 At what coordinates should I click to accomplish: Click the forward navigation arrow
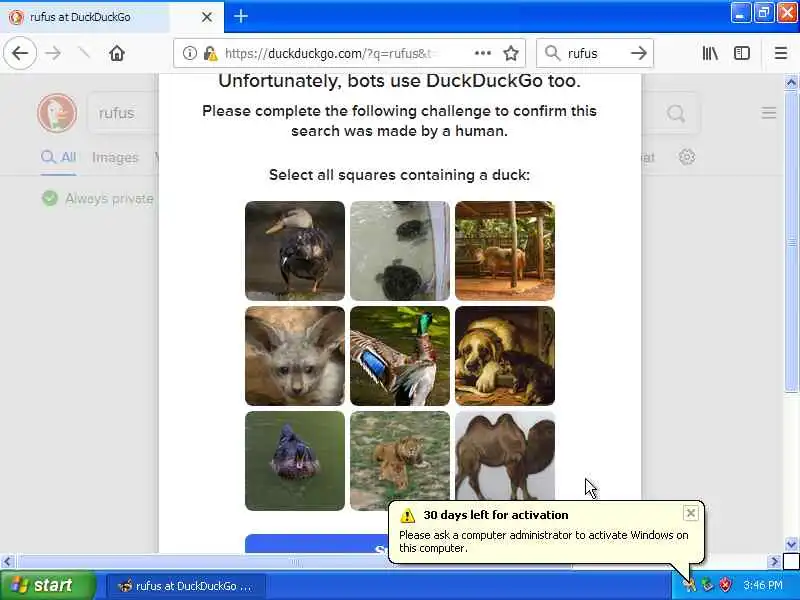53,53
